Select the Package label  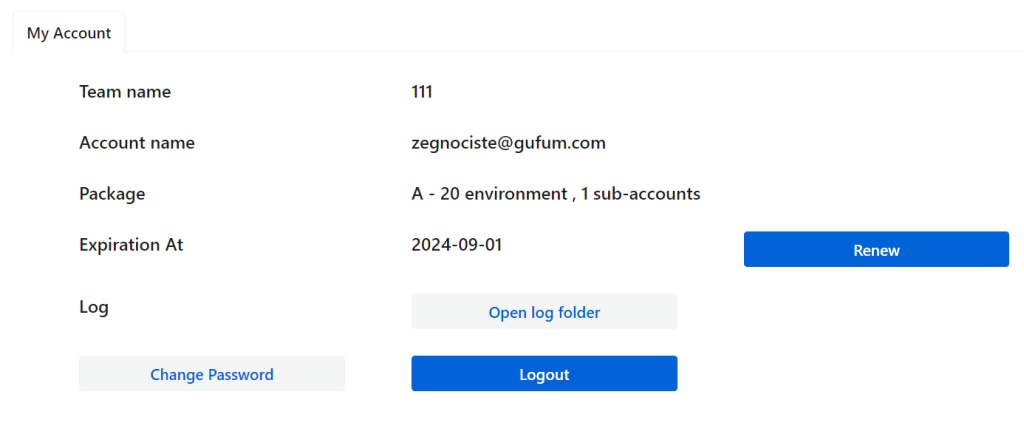pos(112,194)
